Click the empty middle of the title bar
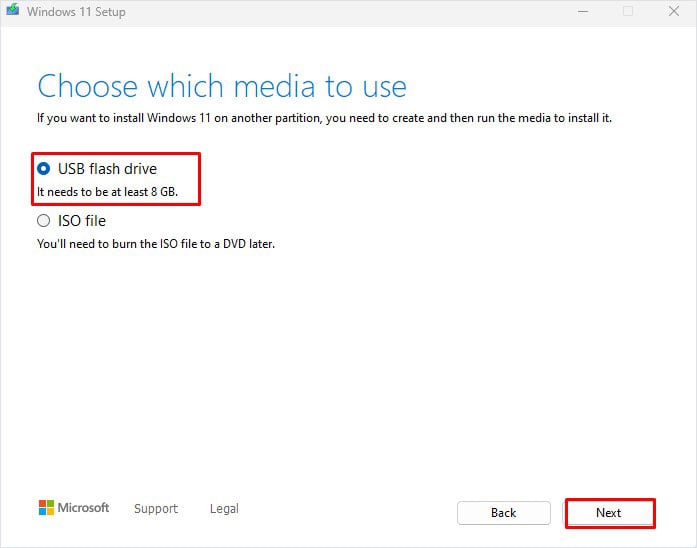The image size is (697, 548). click(x=347, y=12)
